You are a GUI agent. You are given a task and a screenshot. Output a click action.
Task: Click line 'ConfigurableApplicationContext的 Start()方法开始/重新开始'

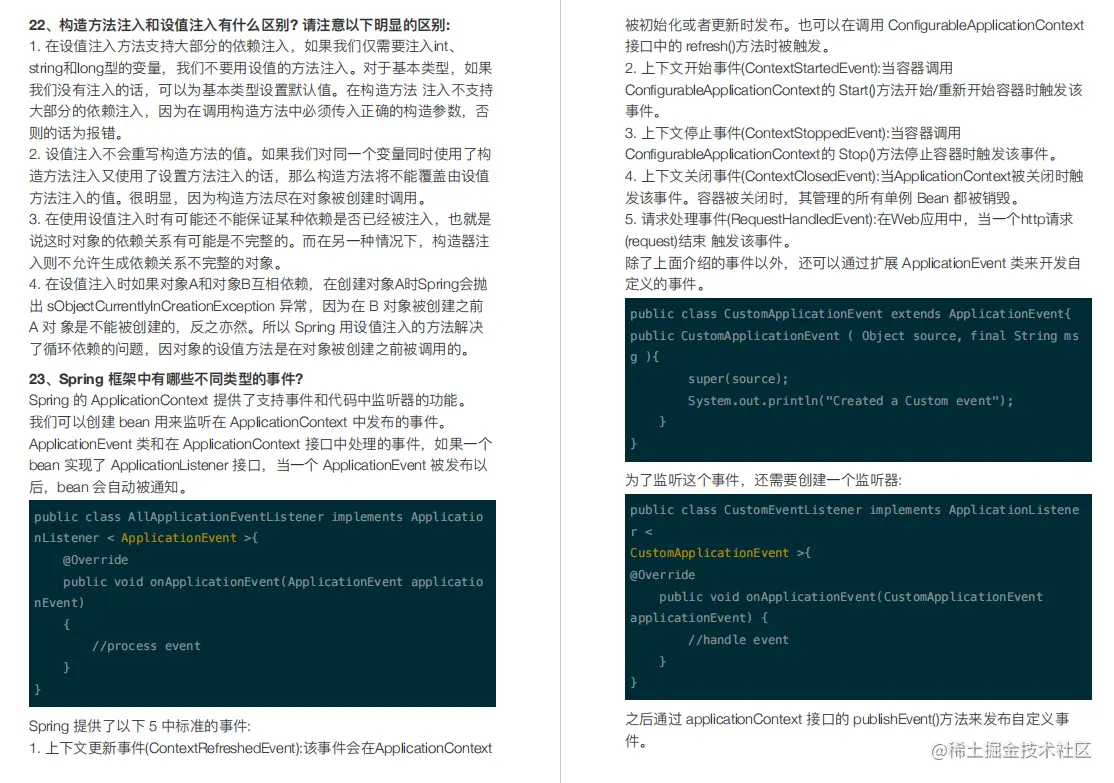(854, 90)
